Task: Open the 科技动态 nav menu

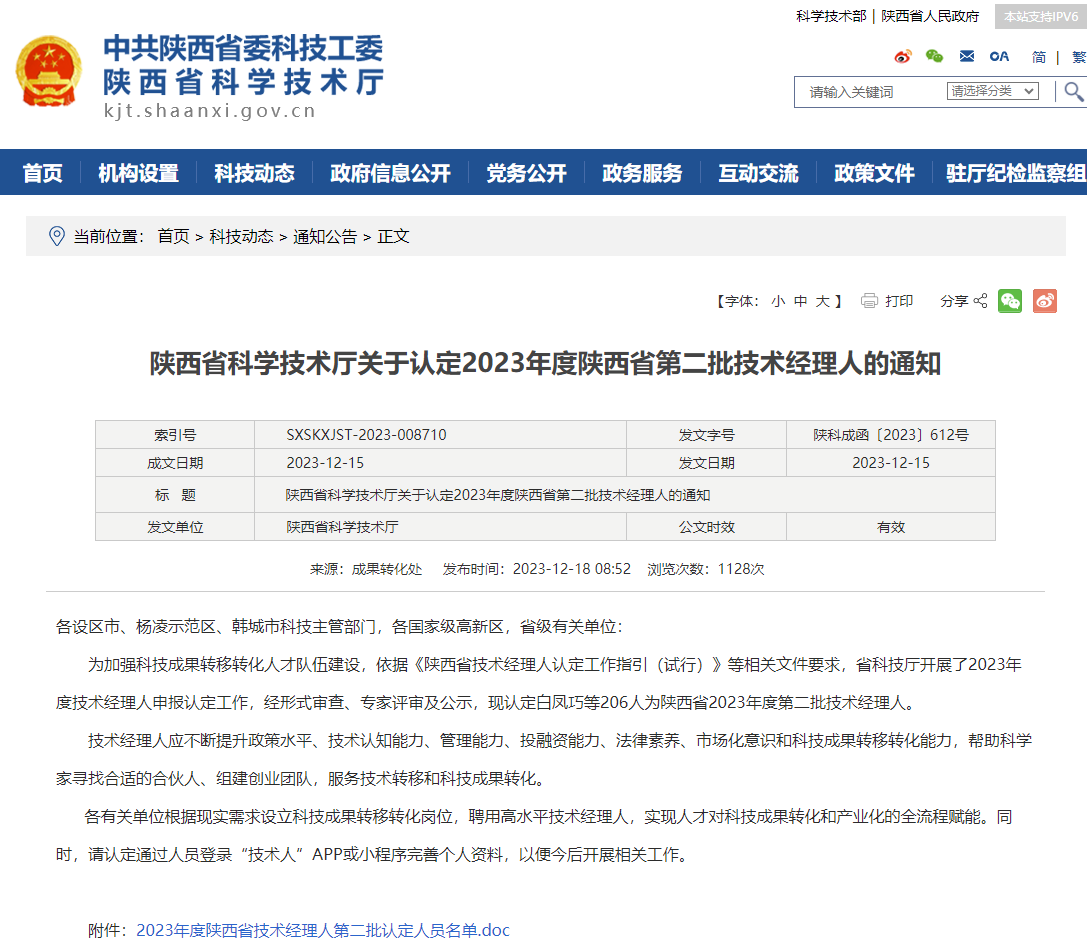Action: (254, 173)
